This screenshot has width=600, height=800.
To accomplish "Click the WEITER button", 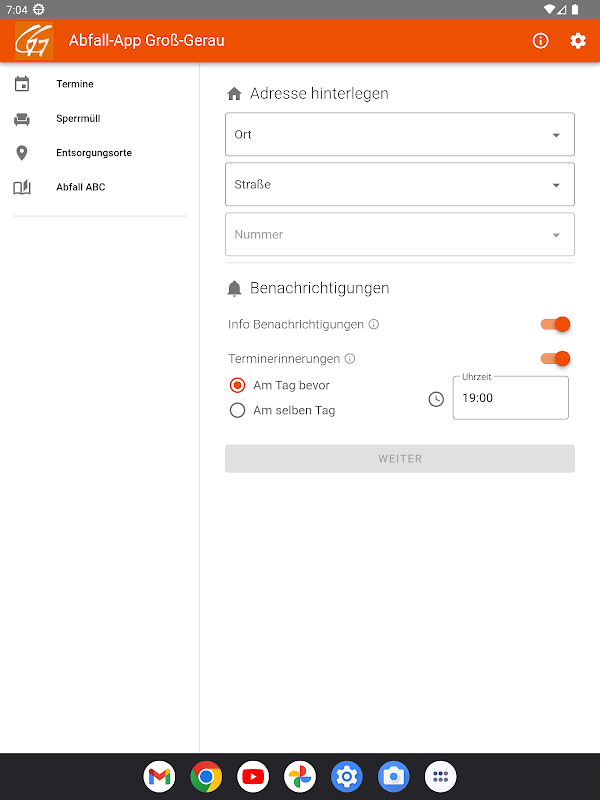I will tap(400, 459).
